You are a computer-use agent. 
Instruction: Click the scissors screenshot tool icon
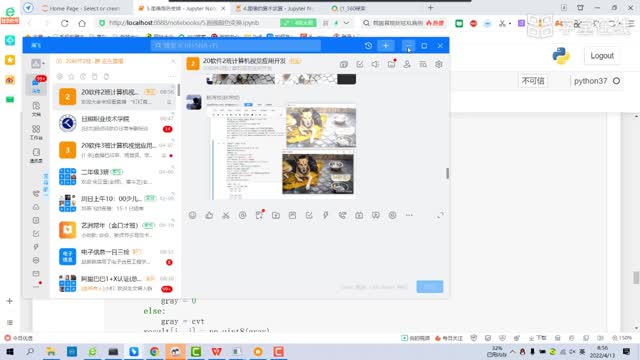pyautogui.click(x=226, y=215)
